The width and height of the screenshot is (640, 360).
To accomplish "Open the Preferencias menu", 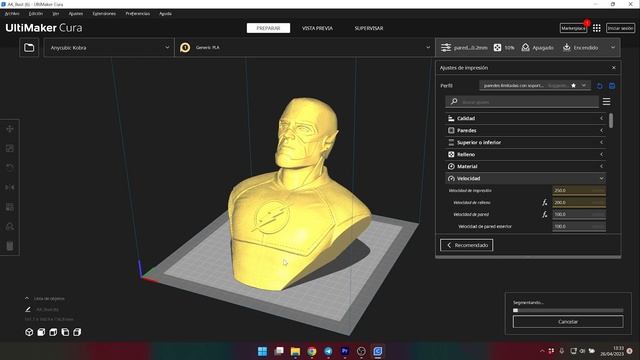I will pos(138,13).
